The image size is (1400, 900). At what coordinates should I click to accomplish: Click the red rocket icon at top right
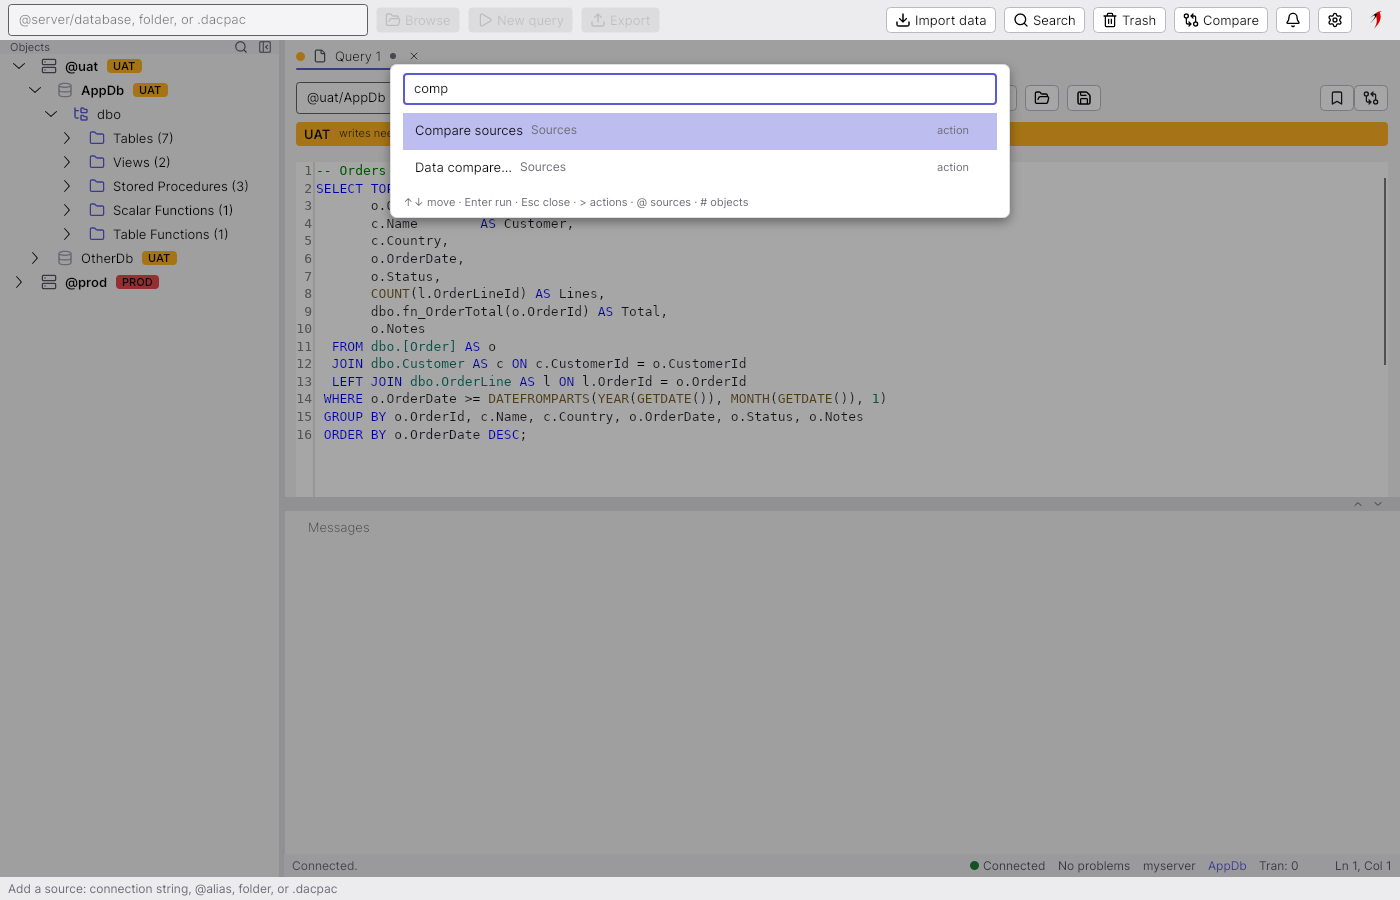1376,20
